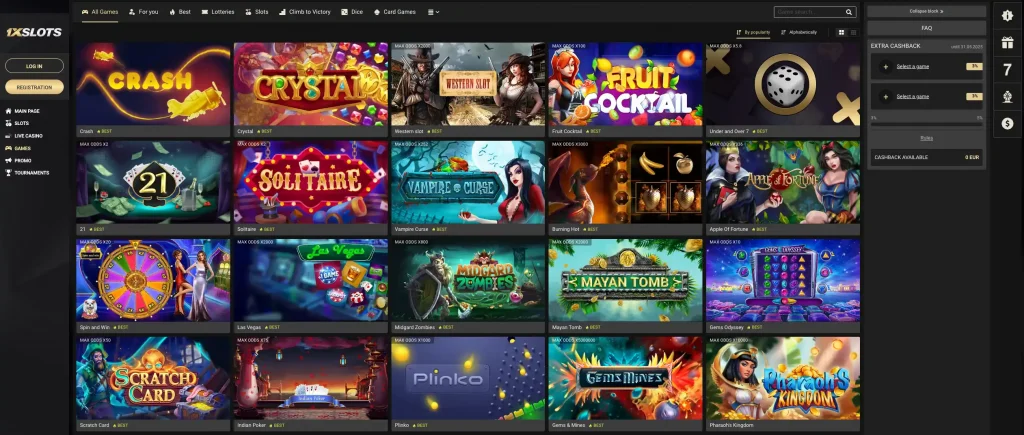Open the Vampire Curse game thumbnail
The height and width of the screenshot is (435, 1024).
pos(468,182)
